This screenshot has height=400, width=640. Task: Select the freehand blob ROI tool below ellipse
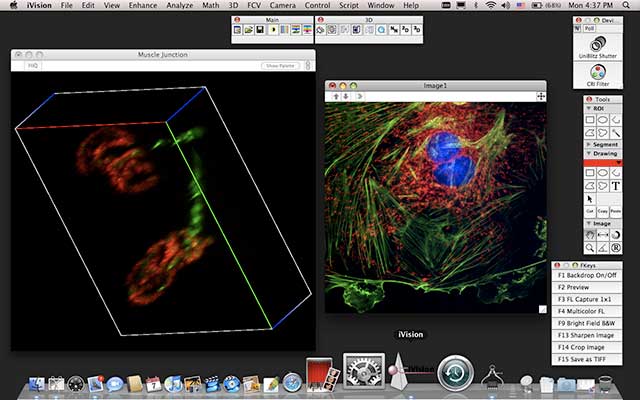point(603,133)
